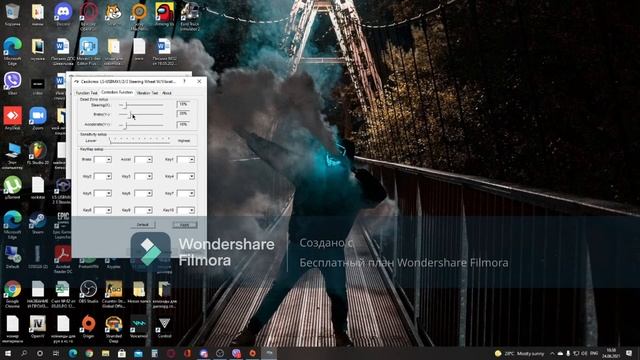Open the Key3 mapping dropdown

143,176
